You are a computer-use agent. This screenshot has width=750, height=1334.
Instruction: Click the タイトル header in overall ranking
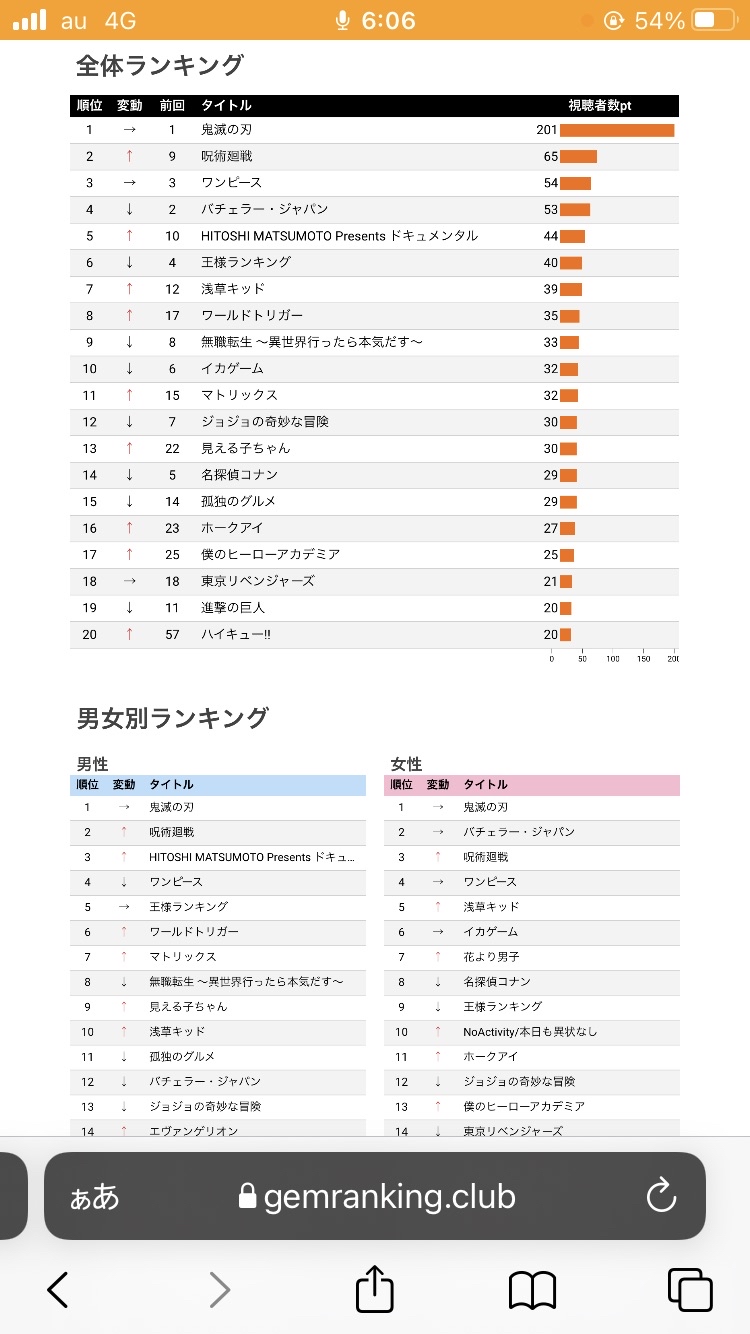226,105
